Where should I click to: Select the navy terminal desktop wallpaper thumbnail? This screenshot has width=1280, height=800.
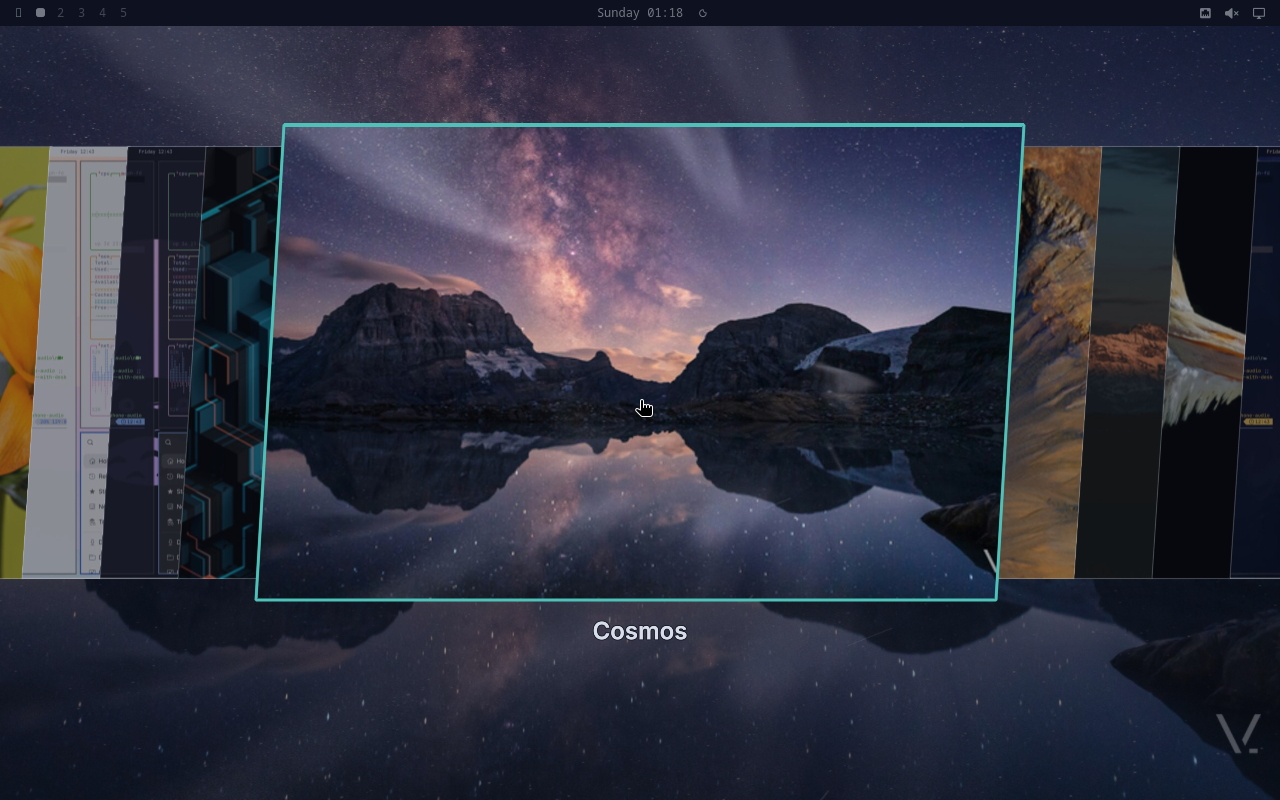point(1256,362)
